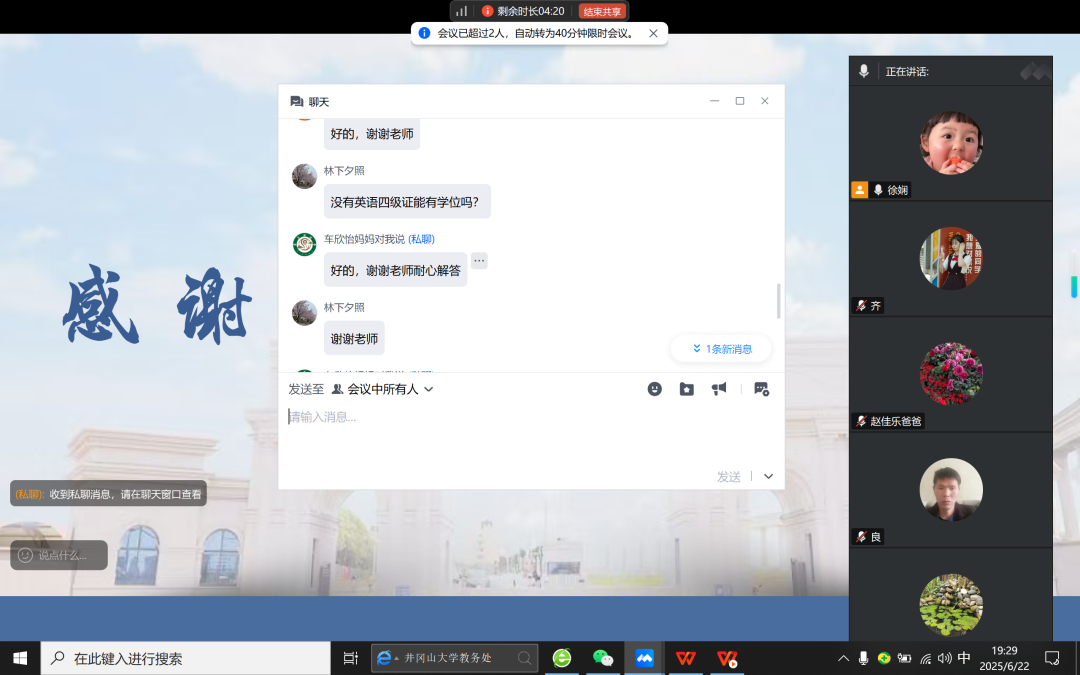Screen dimensions: 1080x675
Task: Toggle Chinese input mode indicator in tray
Action: [964, 658]
